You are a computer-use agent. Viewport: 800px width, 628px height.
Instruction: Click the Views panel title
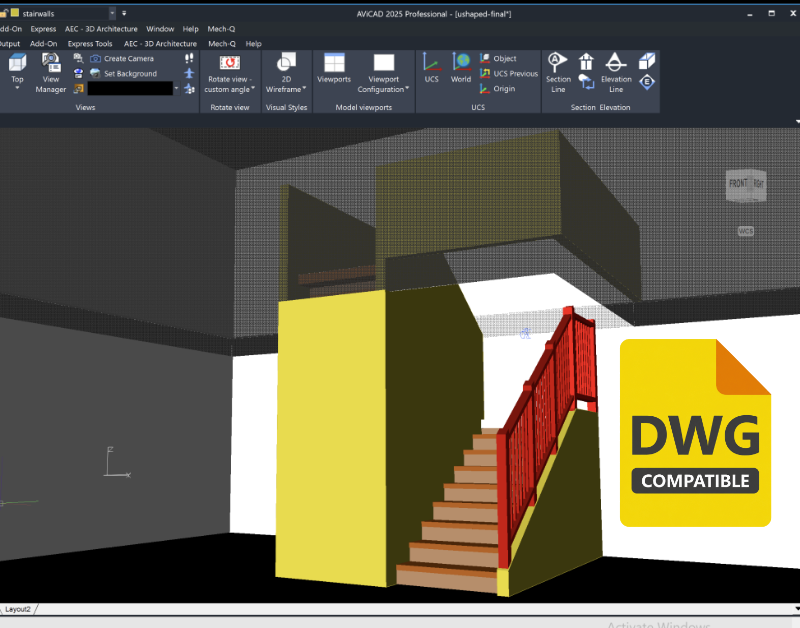click(x=85, y=107)
